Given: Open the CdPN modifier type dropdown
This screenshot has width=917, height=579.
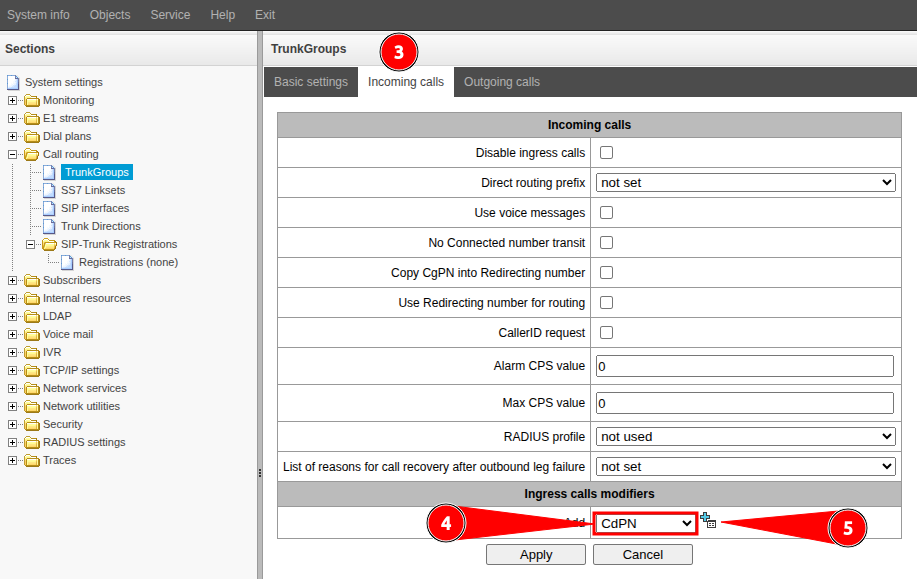Looking at the screenshot, I should [646, 523].
